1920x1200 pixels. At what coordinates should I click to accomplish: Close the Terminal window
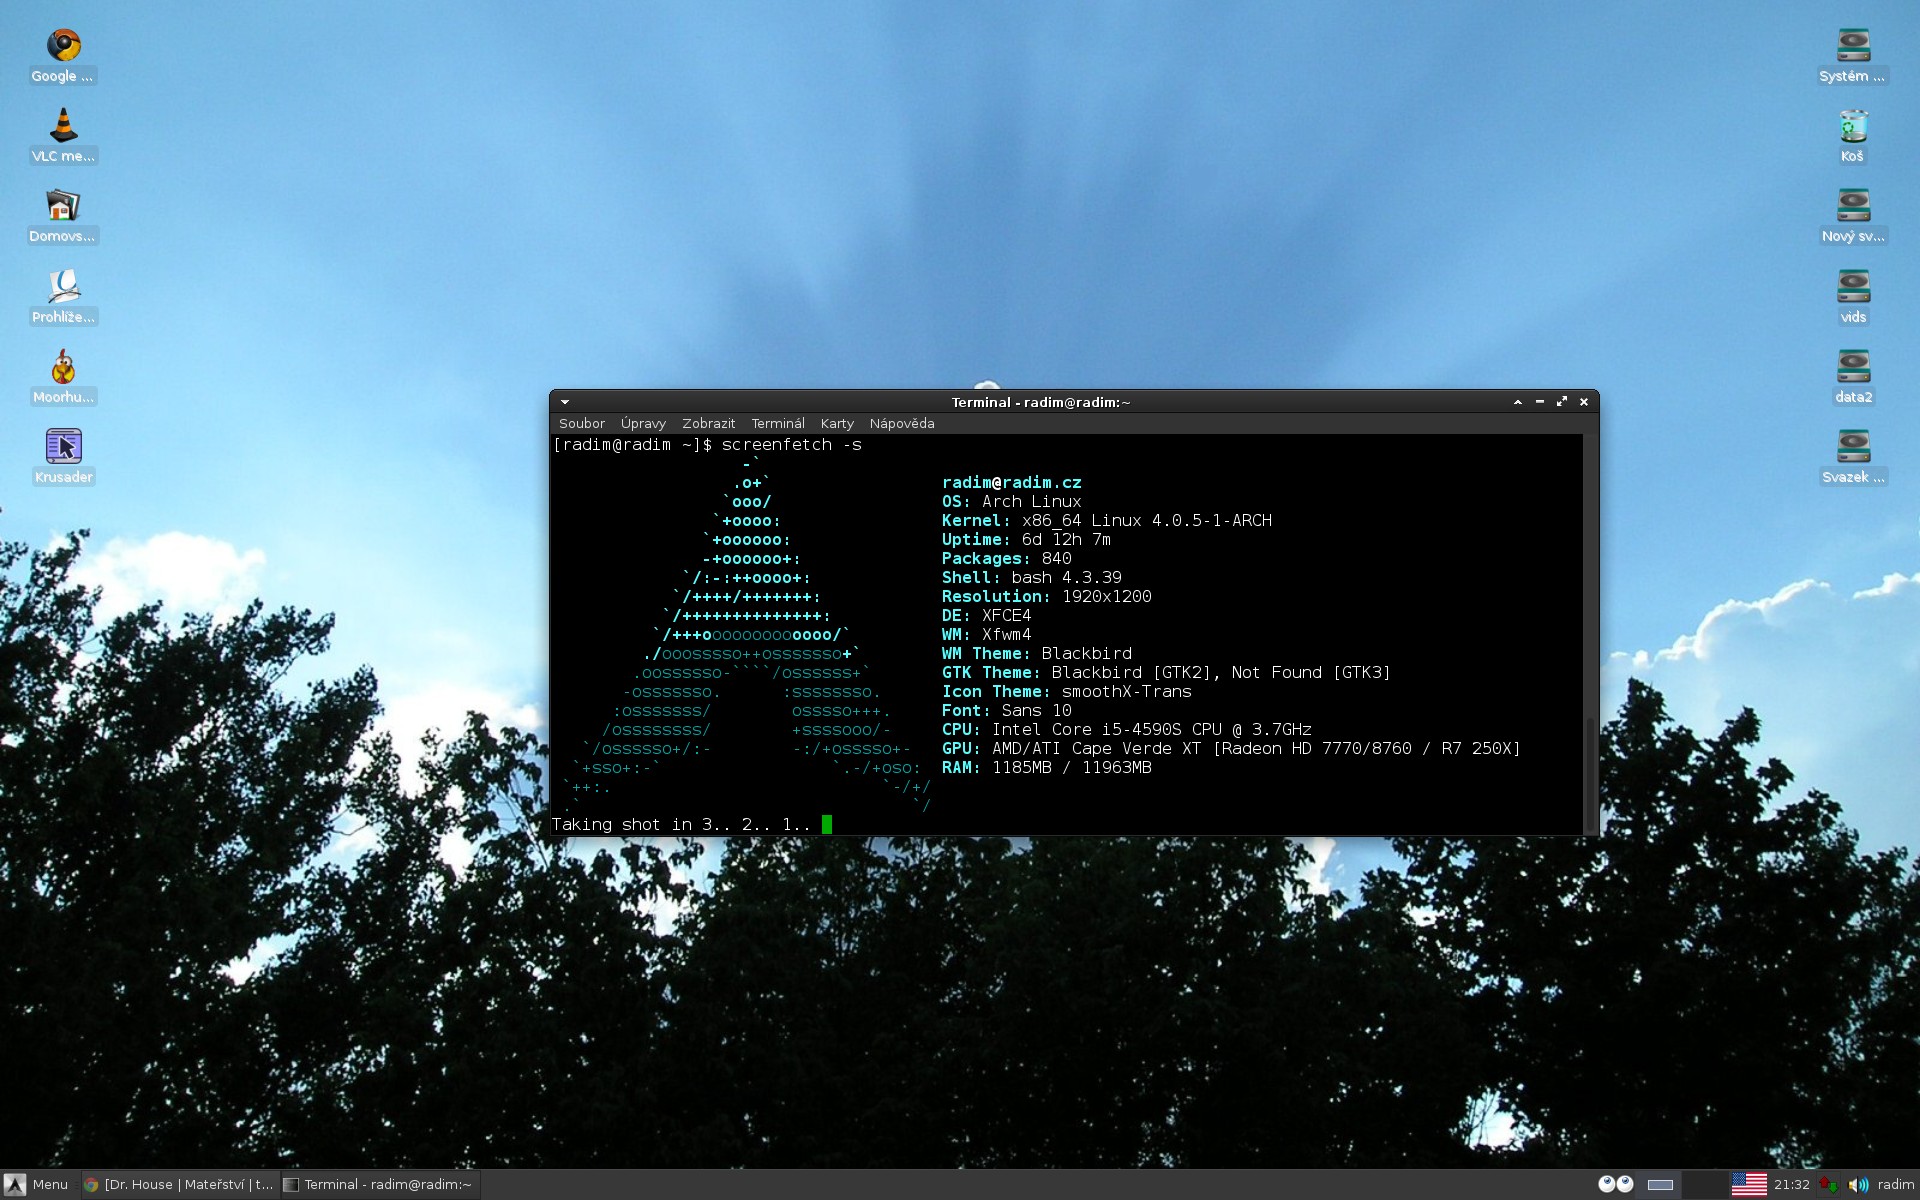coord(1584,402)
